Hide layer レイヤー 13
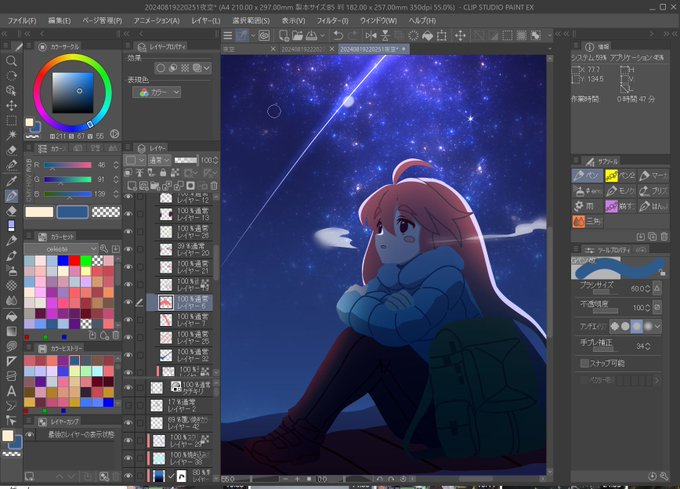The image size is (680, 489). pos(128,214)
